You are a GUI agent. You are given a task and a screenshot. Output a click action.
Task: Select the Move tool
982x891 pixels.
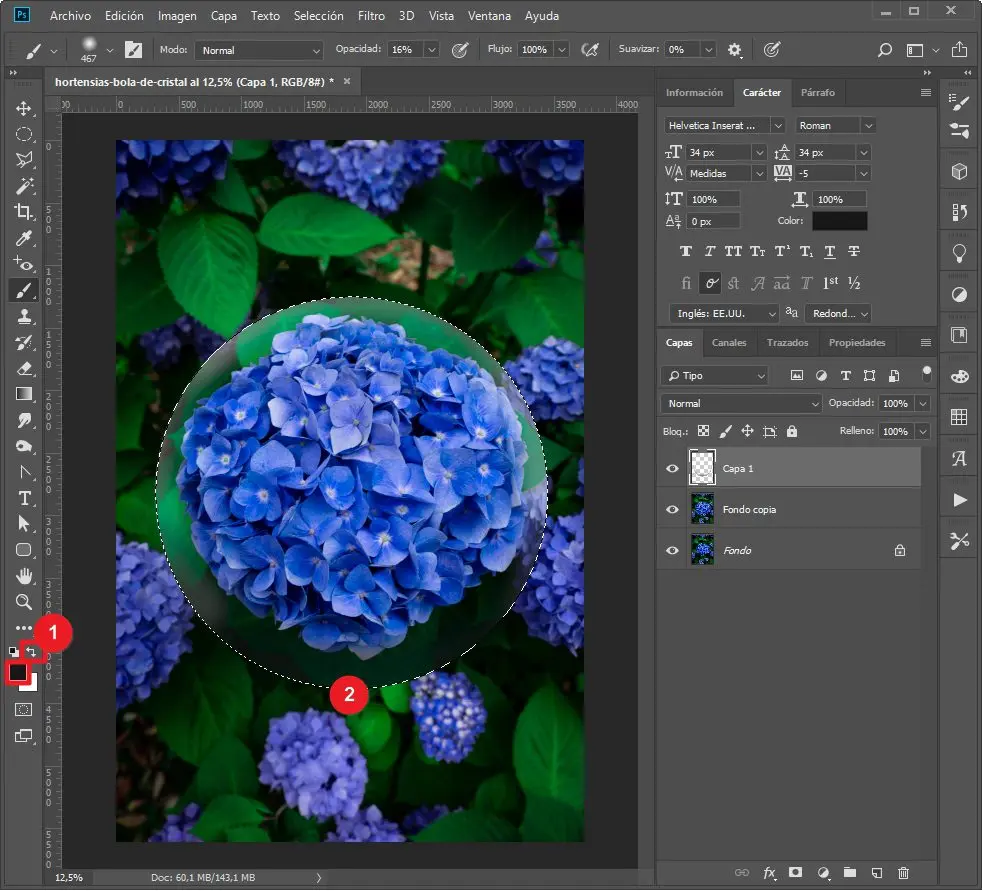24,108
